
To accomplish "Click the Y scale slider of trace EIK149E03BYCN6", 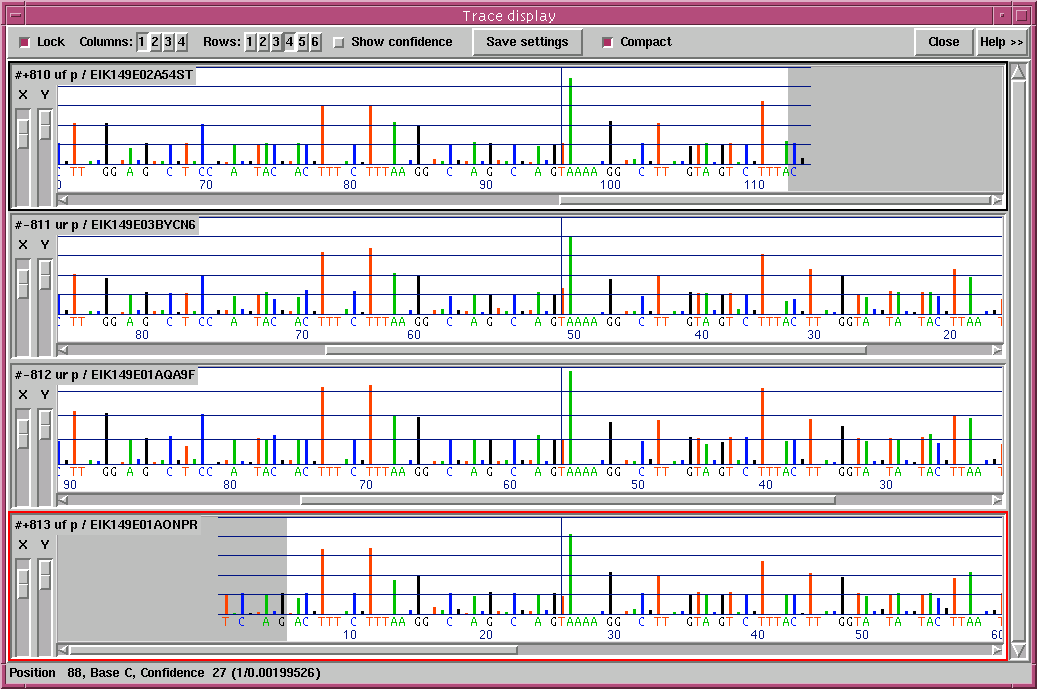I will [x=45, y=275].
